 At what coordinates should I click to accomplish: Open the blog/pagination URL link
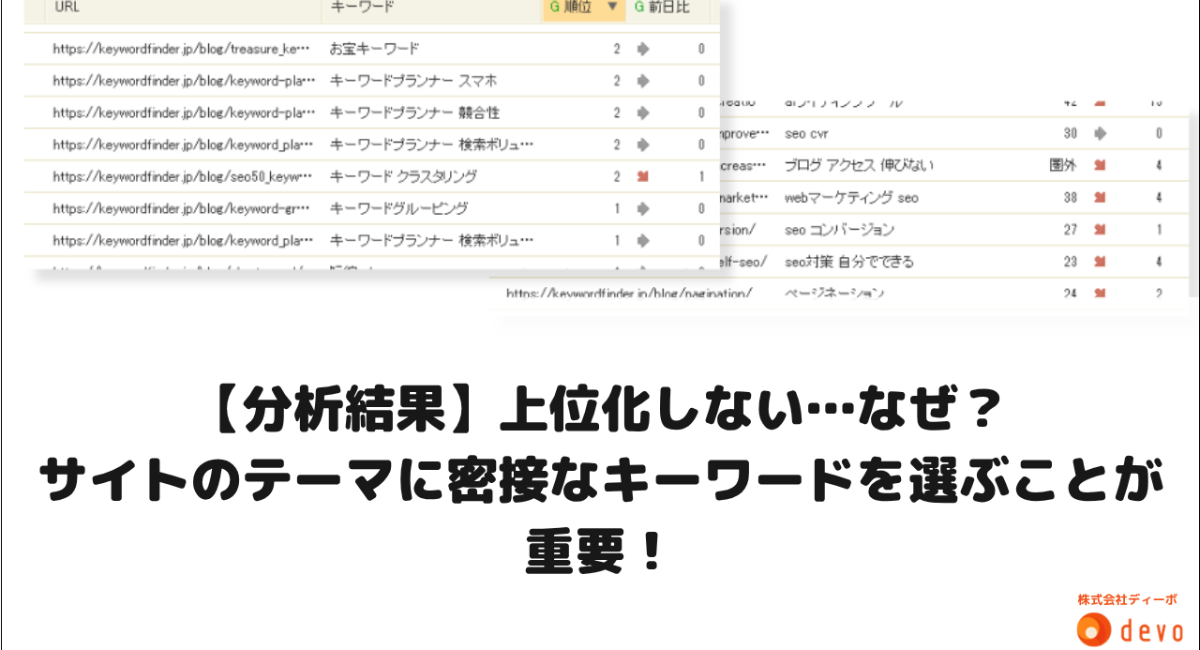(x=628, y=294)
